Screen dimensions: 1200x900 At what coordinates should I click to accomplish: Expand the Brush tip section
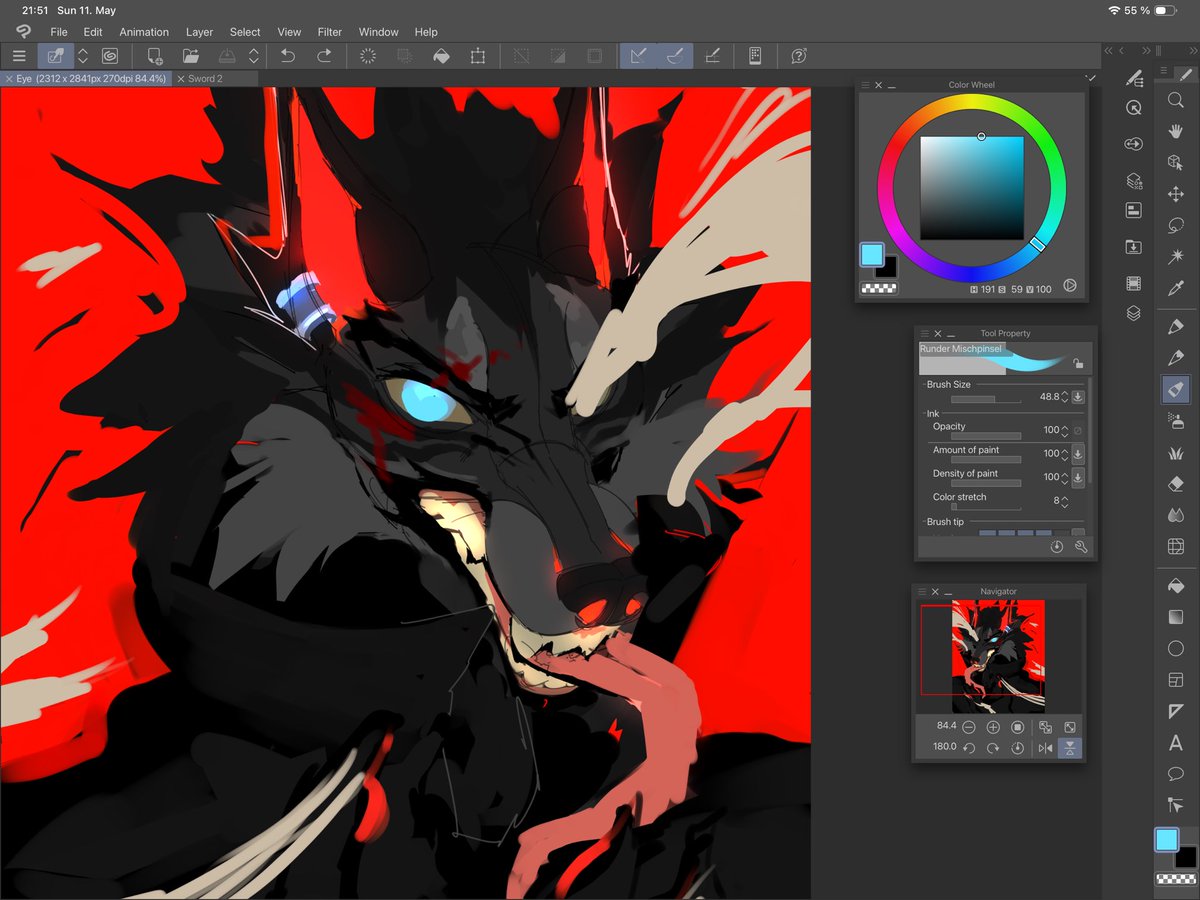[924, 521]
